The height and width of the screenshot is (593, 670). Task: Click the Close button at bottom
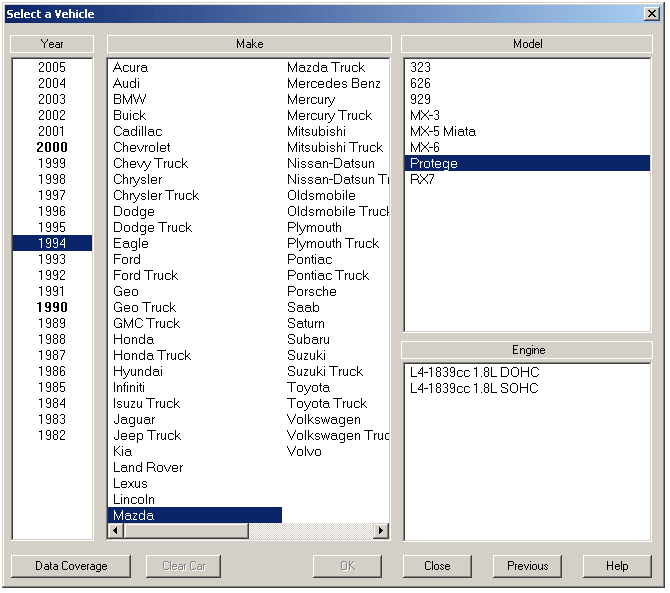[x=437, y=566]
